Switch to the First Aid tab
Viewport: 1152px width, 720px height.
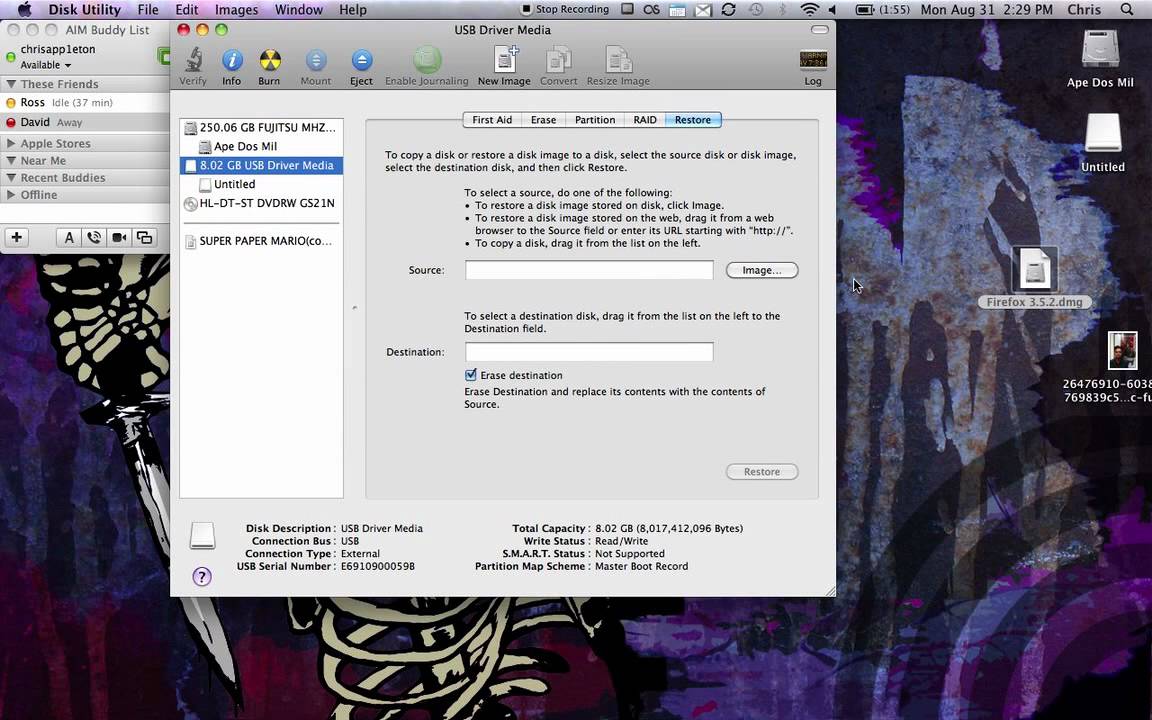[x=492, y=120]
